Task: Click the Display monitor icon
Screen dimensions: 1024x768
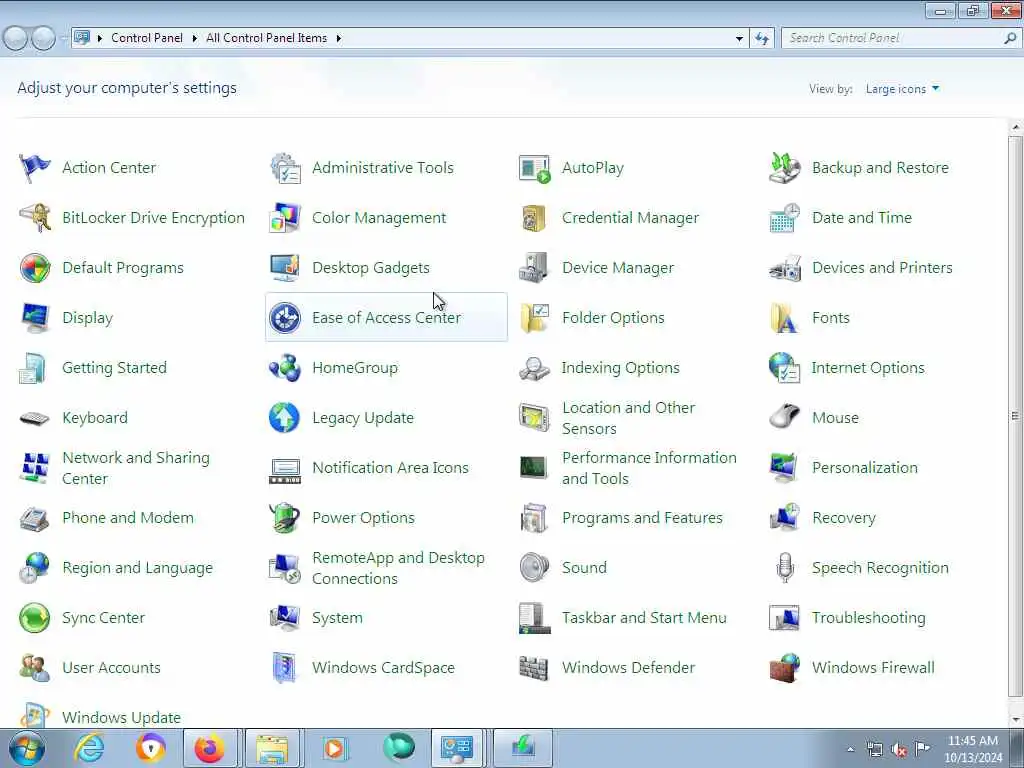Action: [35, 318]
